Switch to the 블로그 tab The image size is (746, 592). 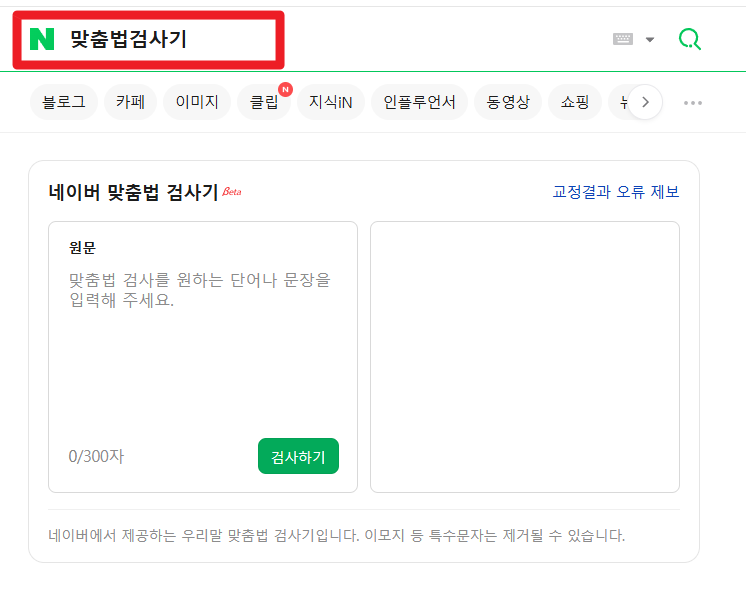pos(64,102)
